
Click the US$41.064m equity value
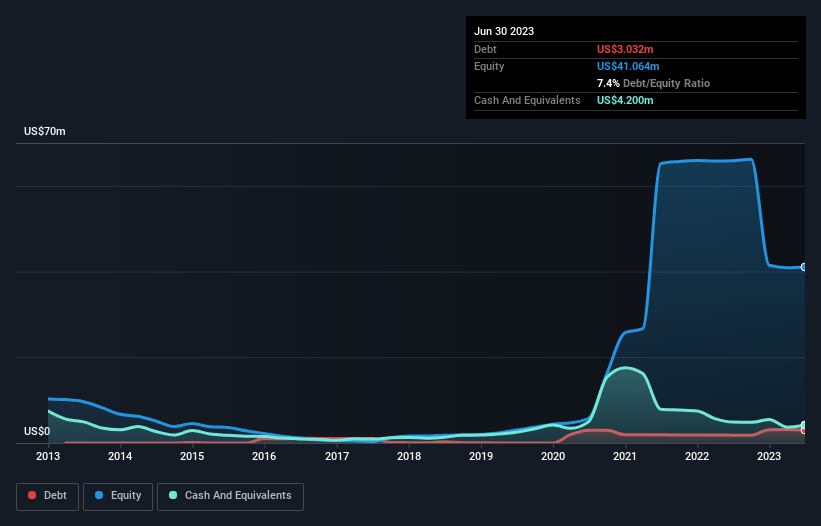point(628,66)
